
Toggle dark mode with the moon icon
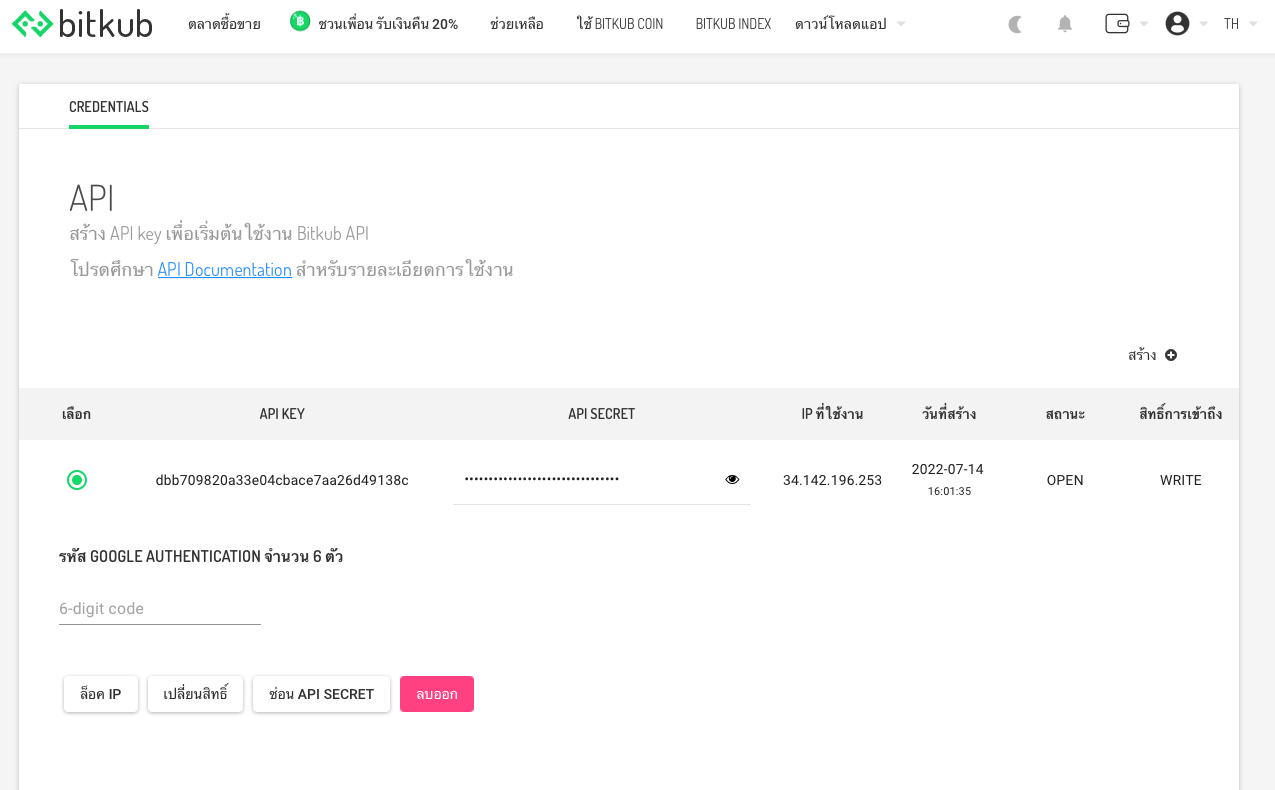pyautogui.click(x=1014, y=24)
